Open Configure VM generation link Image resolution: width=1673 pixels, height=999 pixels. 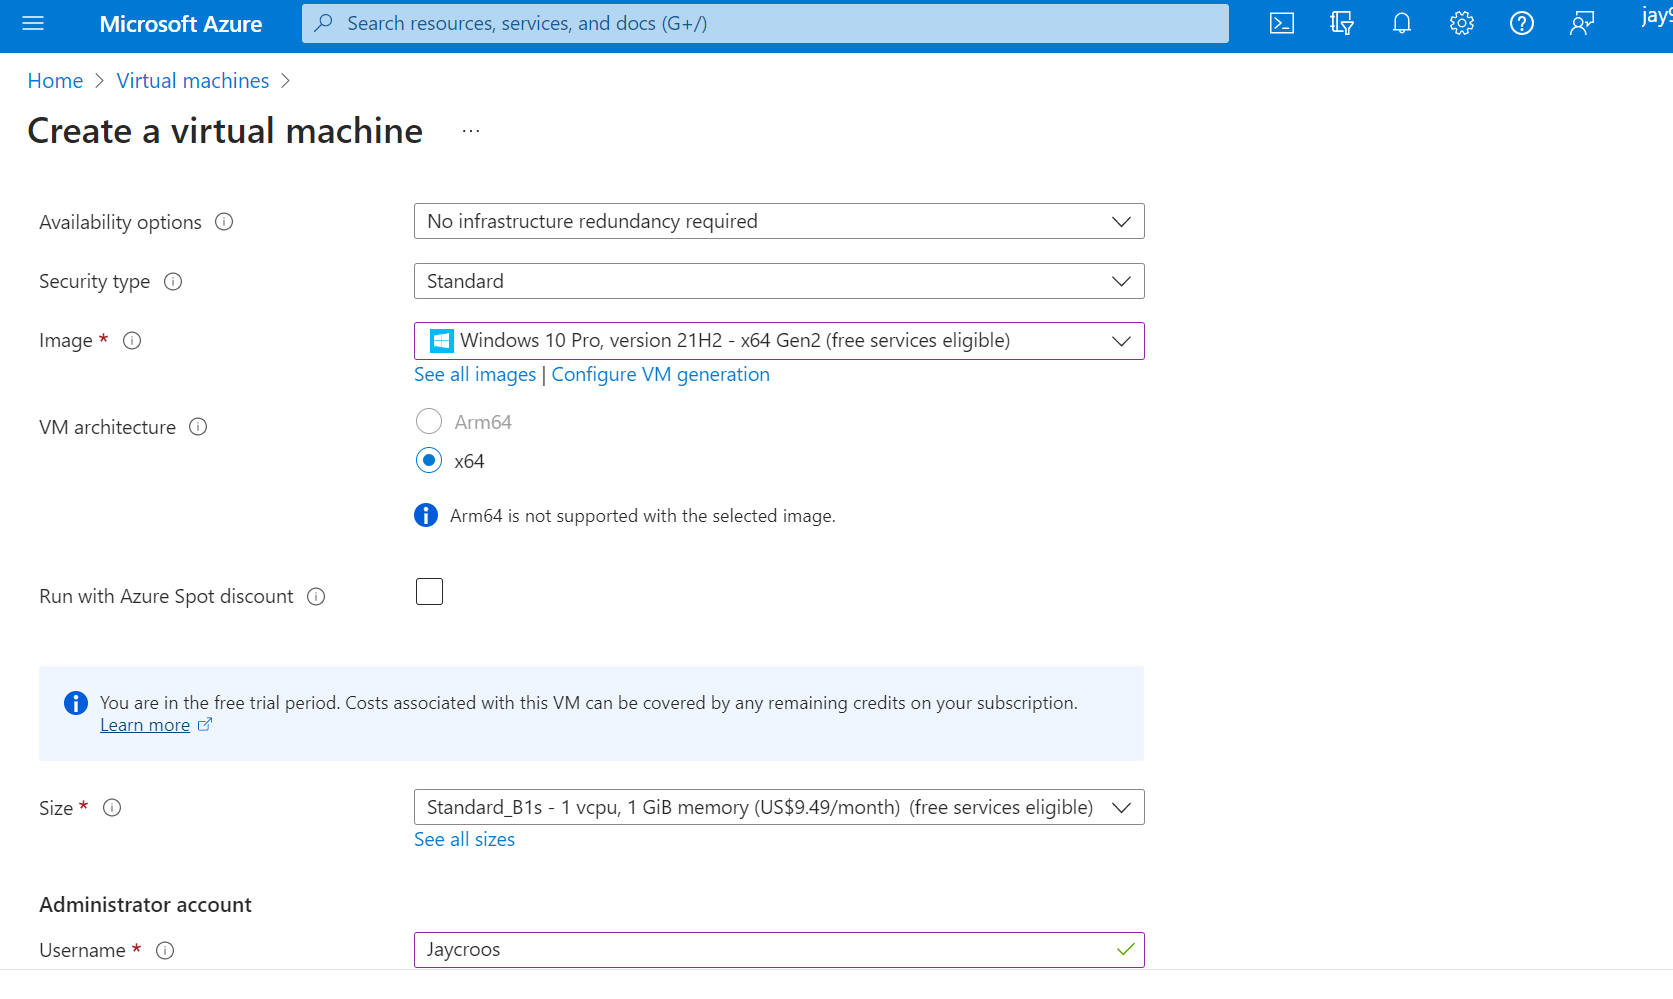(661, 374)
